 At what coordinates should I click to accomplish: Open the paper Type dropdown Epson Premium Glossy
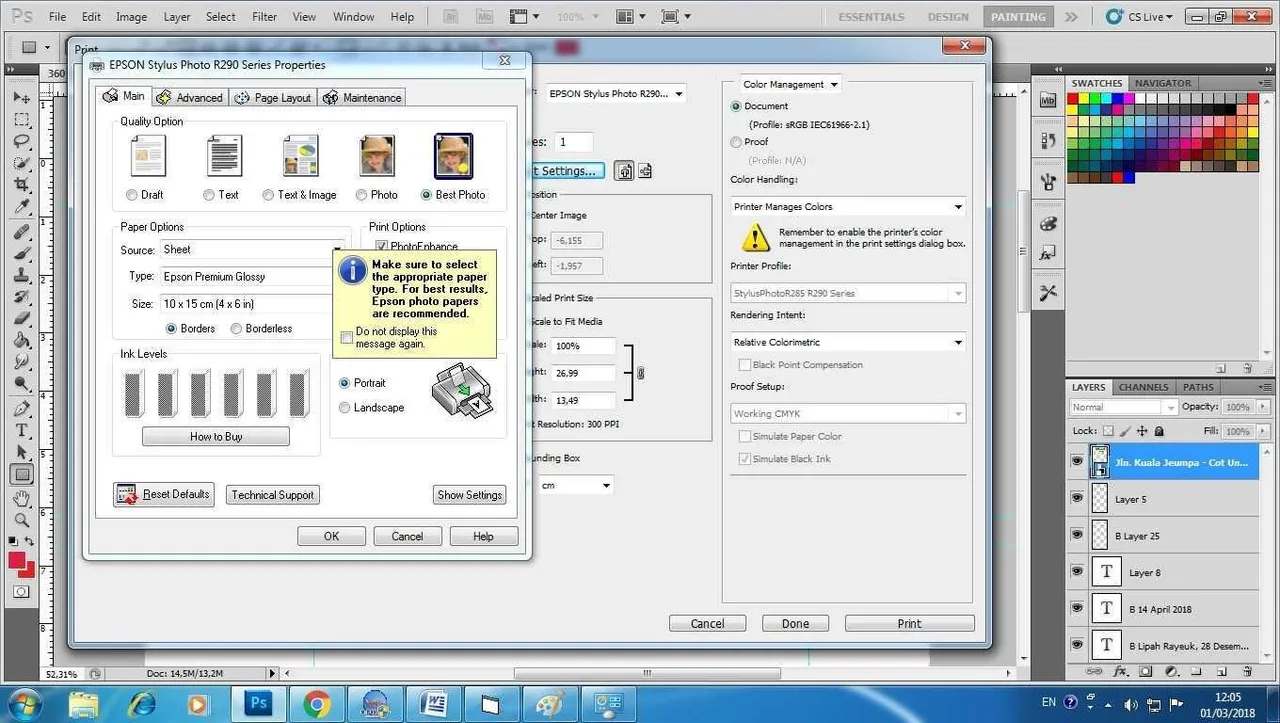click(x=252, y=276)
